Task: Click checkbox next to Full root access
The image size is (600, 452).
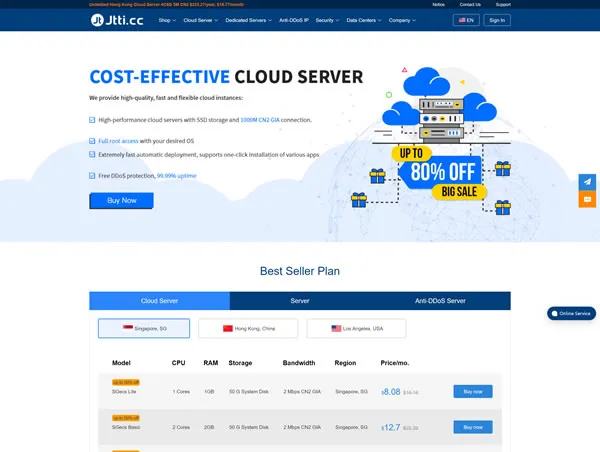Action: tap(92, 141)
